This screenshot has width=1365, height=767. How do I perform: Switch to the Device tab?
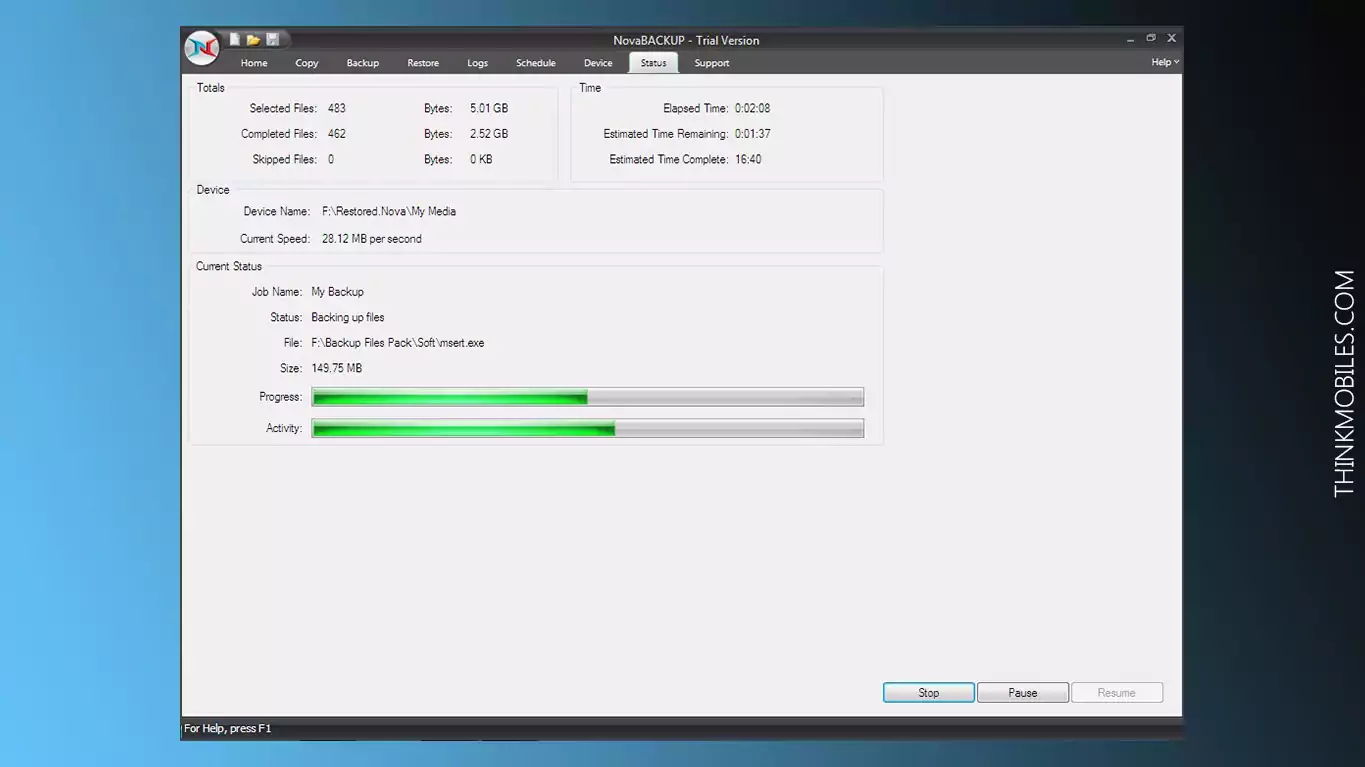point(598,63)
